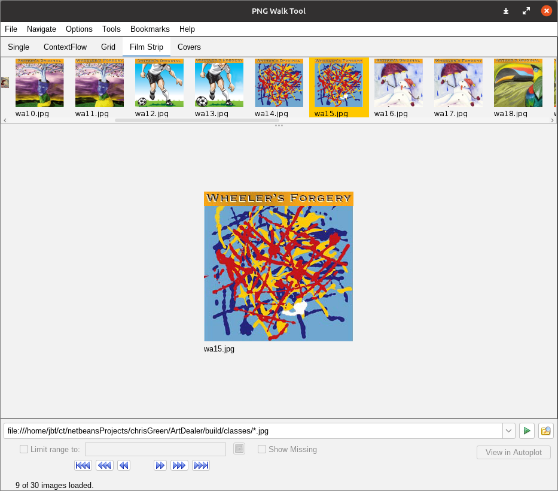Enable the Limit range to checkbox
Image resolution: width=558 pixels, height=491 pixels.
23,449
